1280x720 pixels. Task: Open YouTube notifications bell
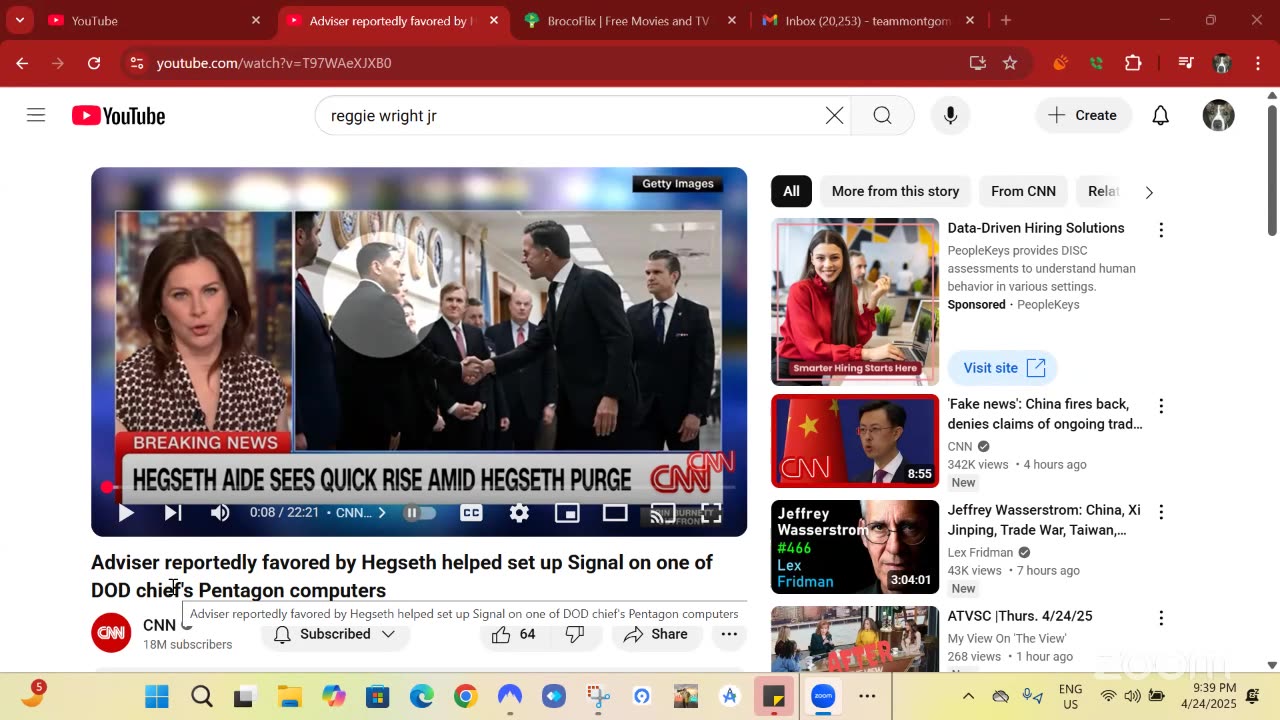(1160, 116)
